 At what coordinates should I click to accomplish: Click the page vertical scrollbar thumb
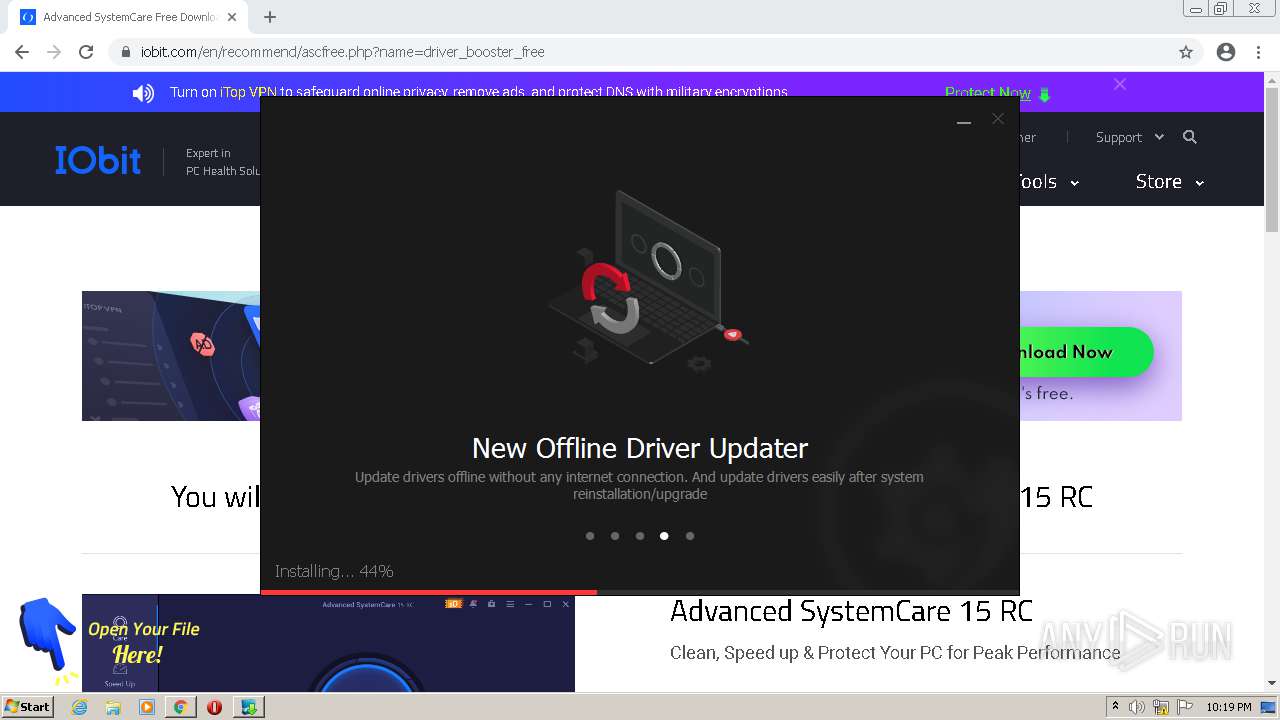tap(1272, 160)
